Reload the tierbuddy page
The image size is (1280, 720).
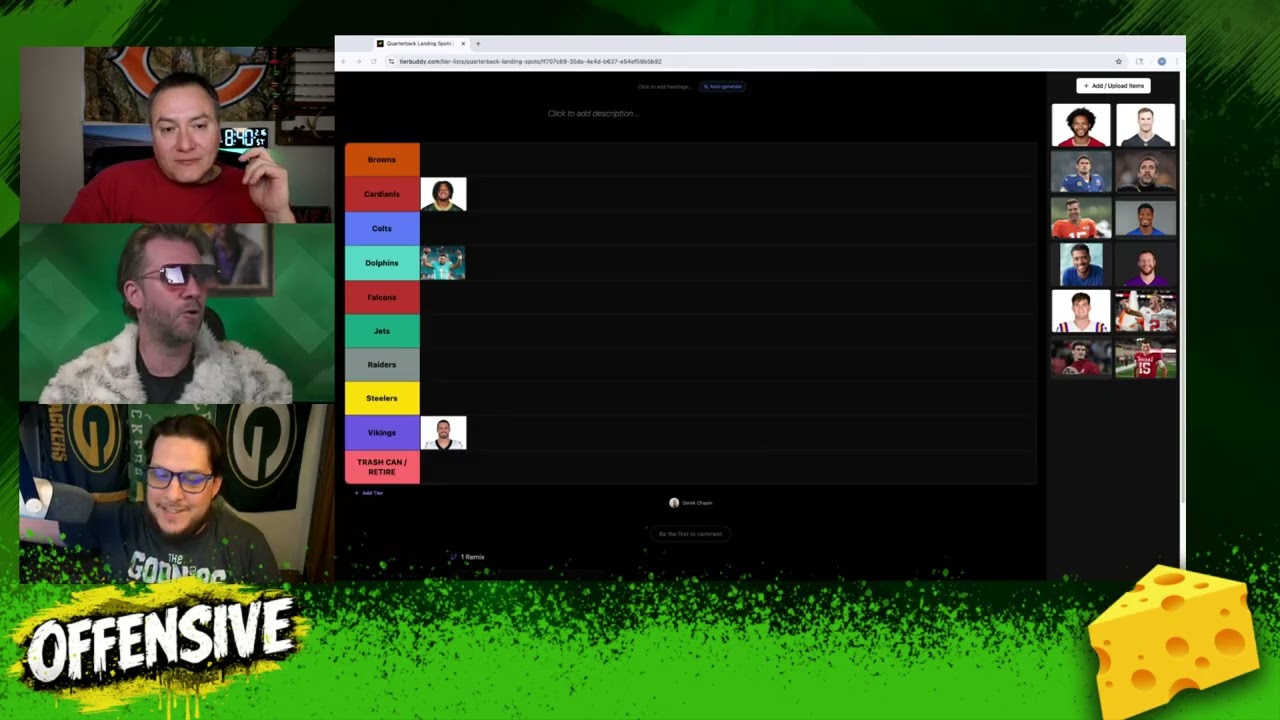[374, 61]
